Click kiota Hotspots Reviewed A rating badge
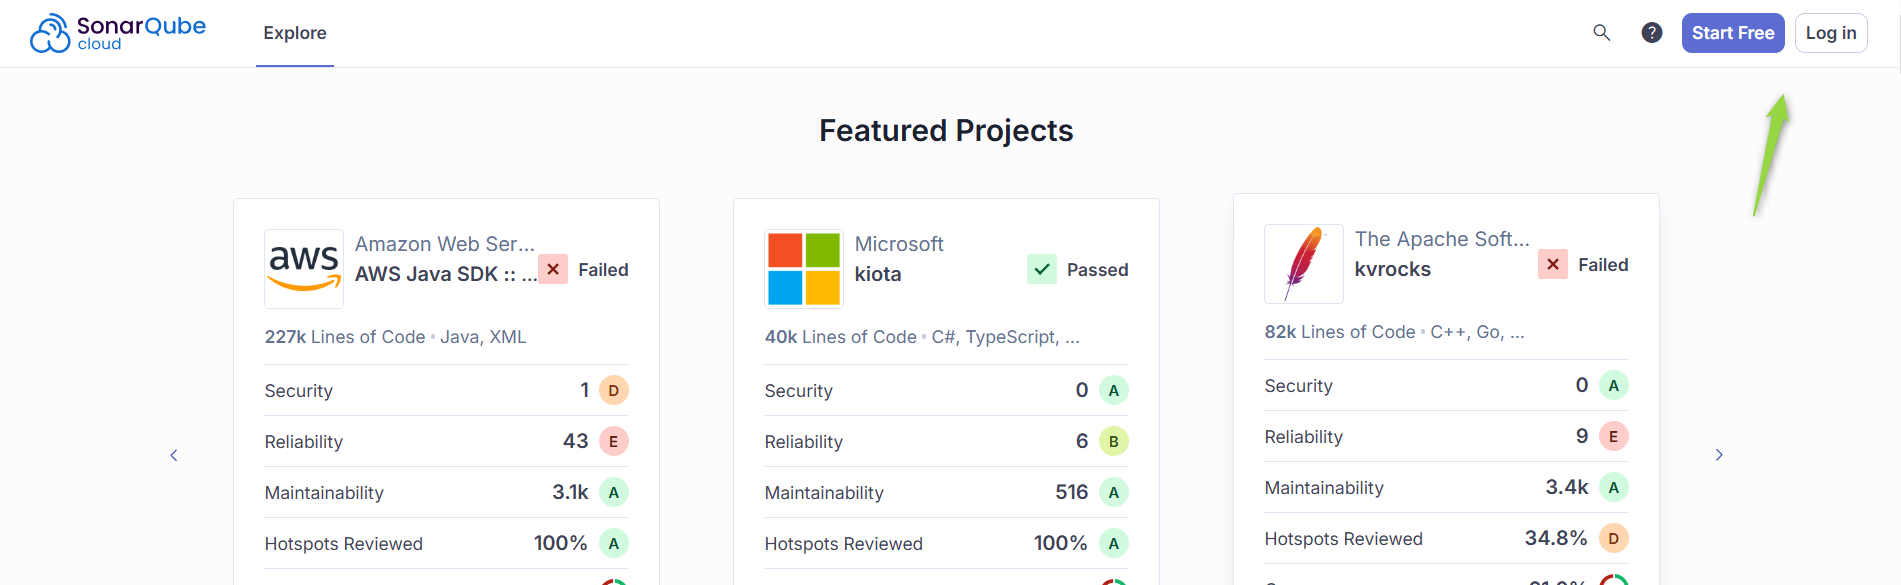Viewport: 1901px width, 585px height. 1114,543
